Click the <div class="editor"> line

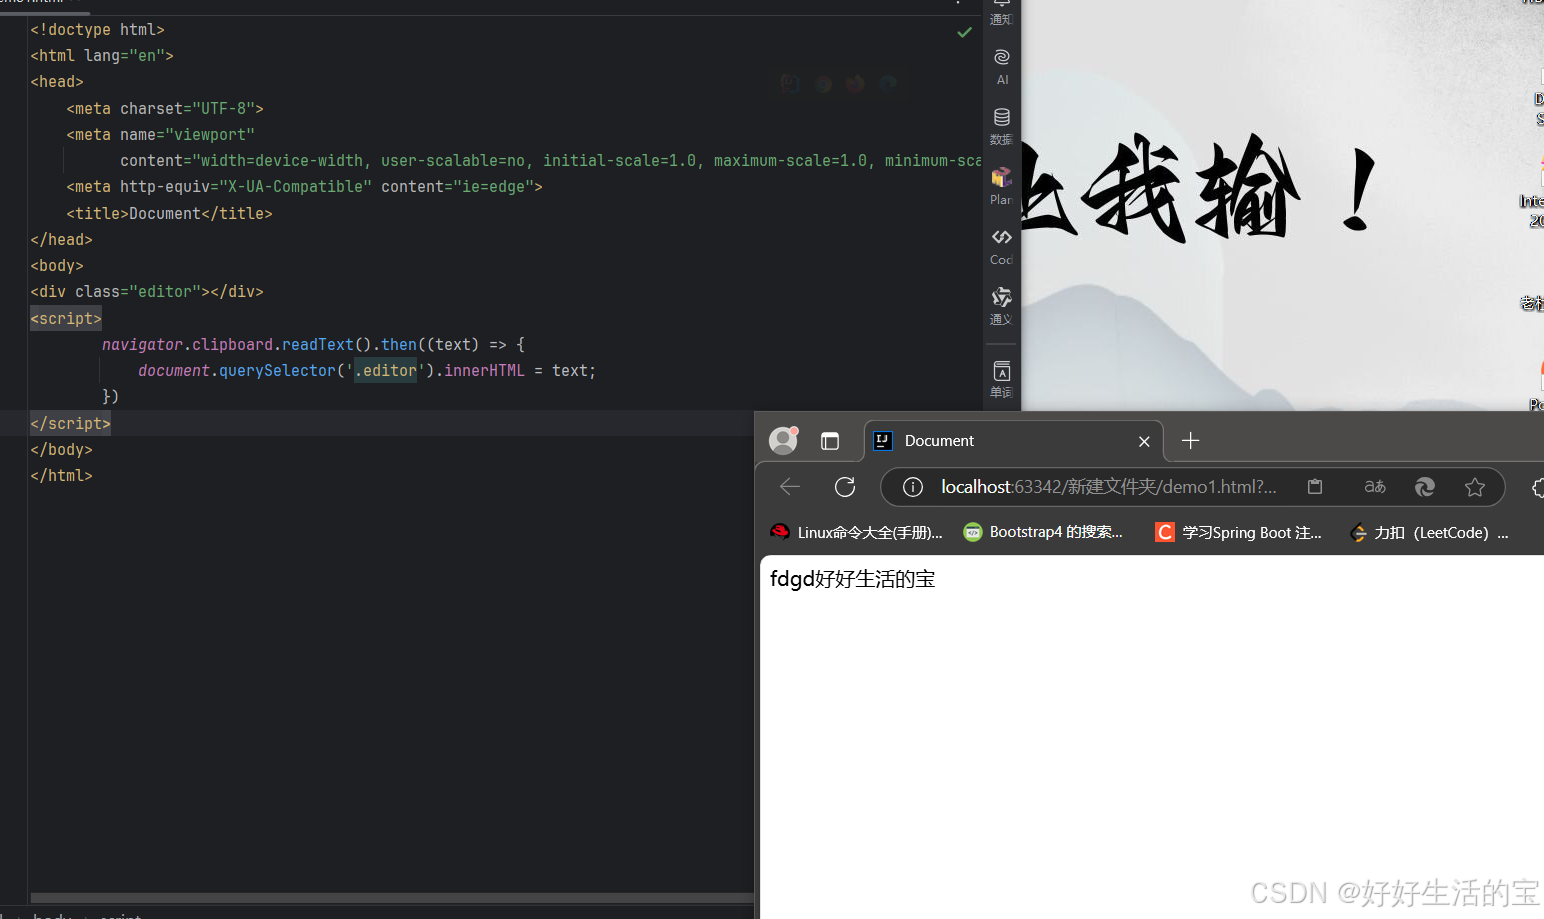click(147, 291)
